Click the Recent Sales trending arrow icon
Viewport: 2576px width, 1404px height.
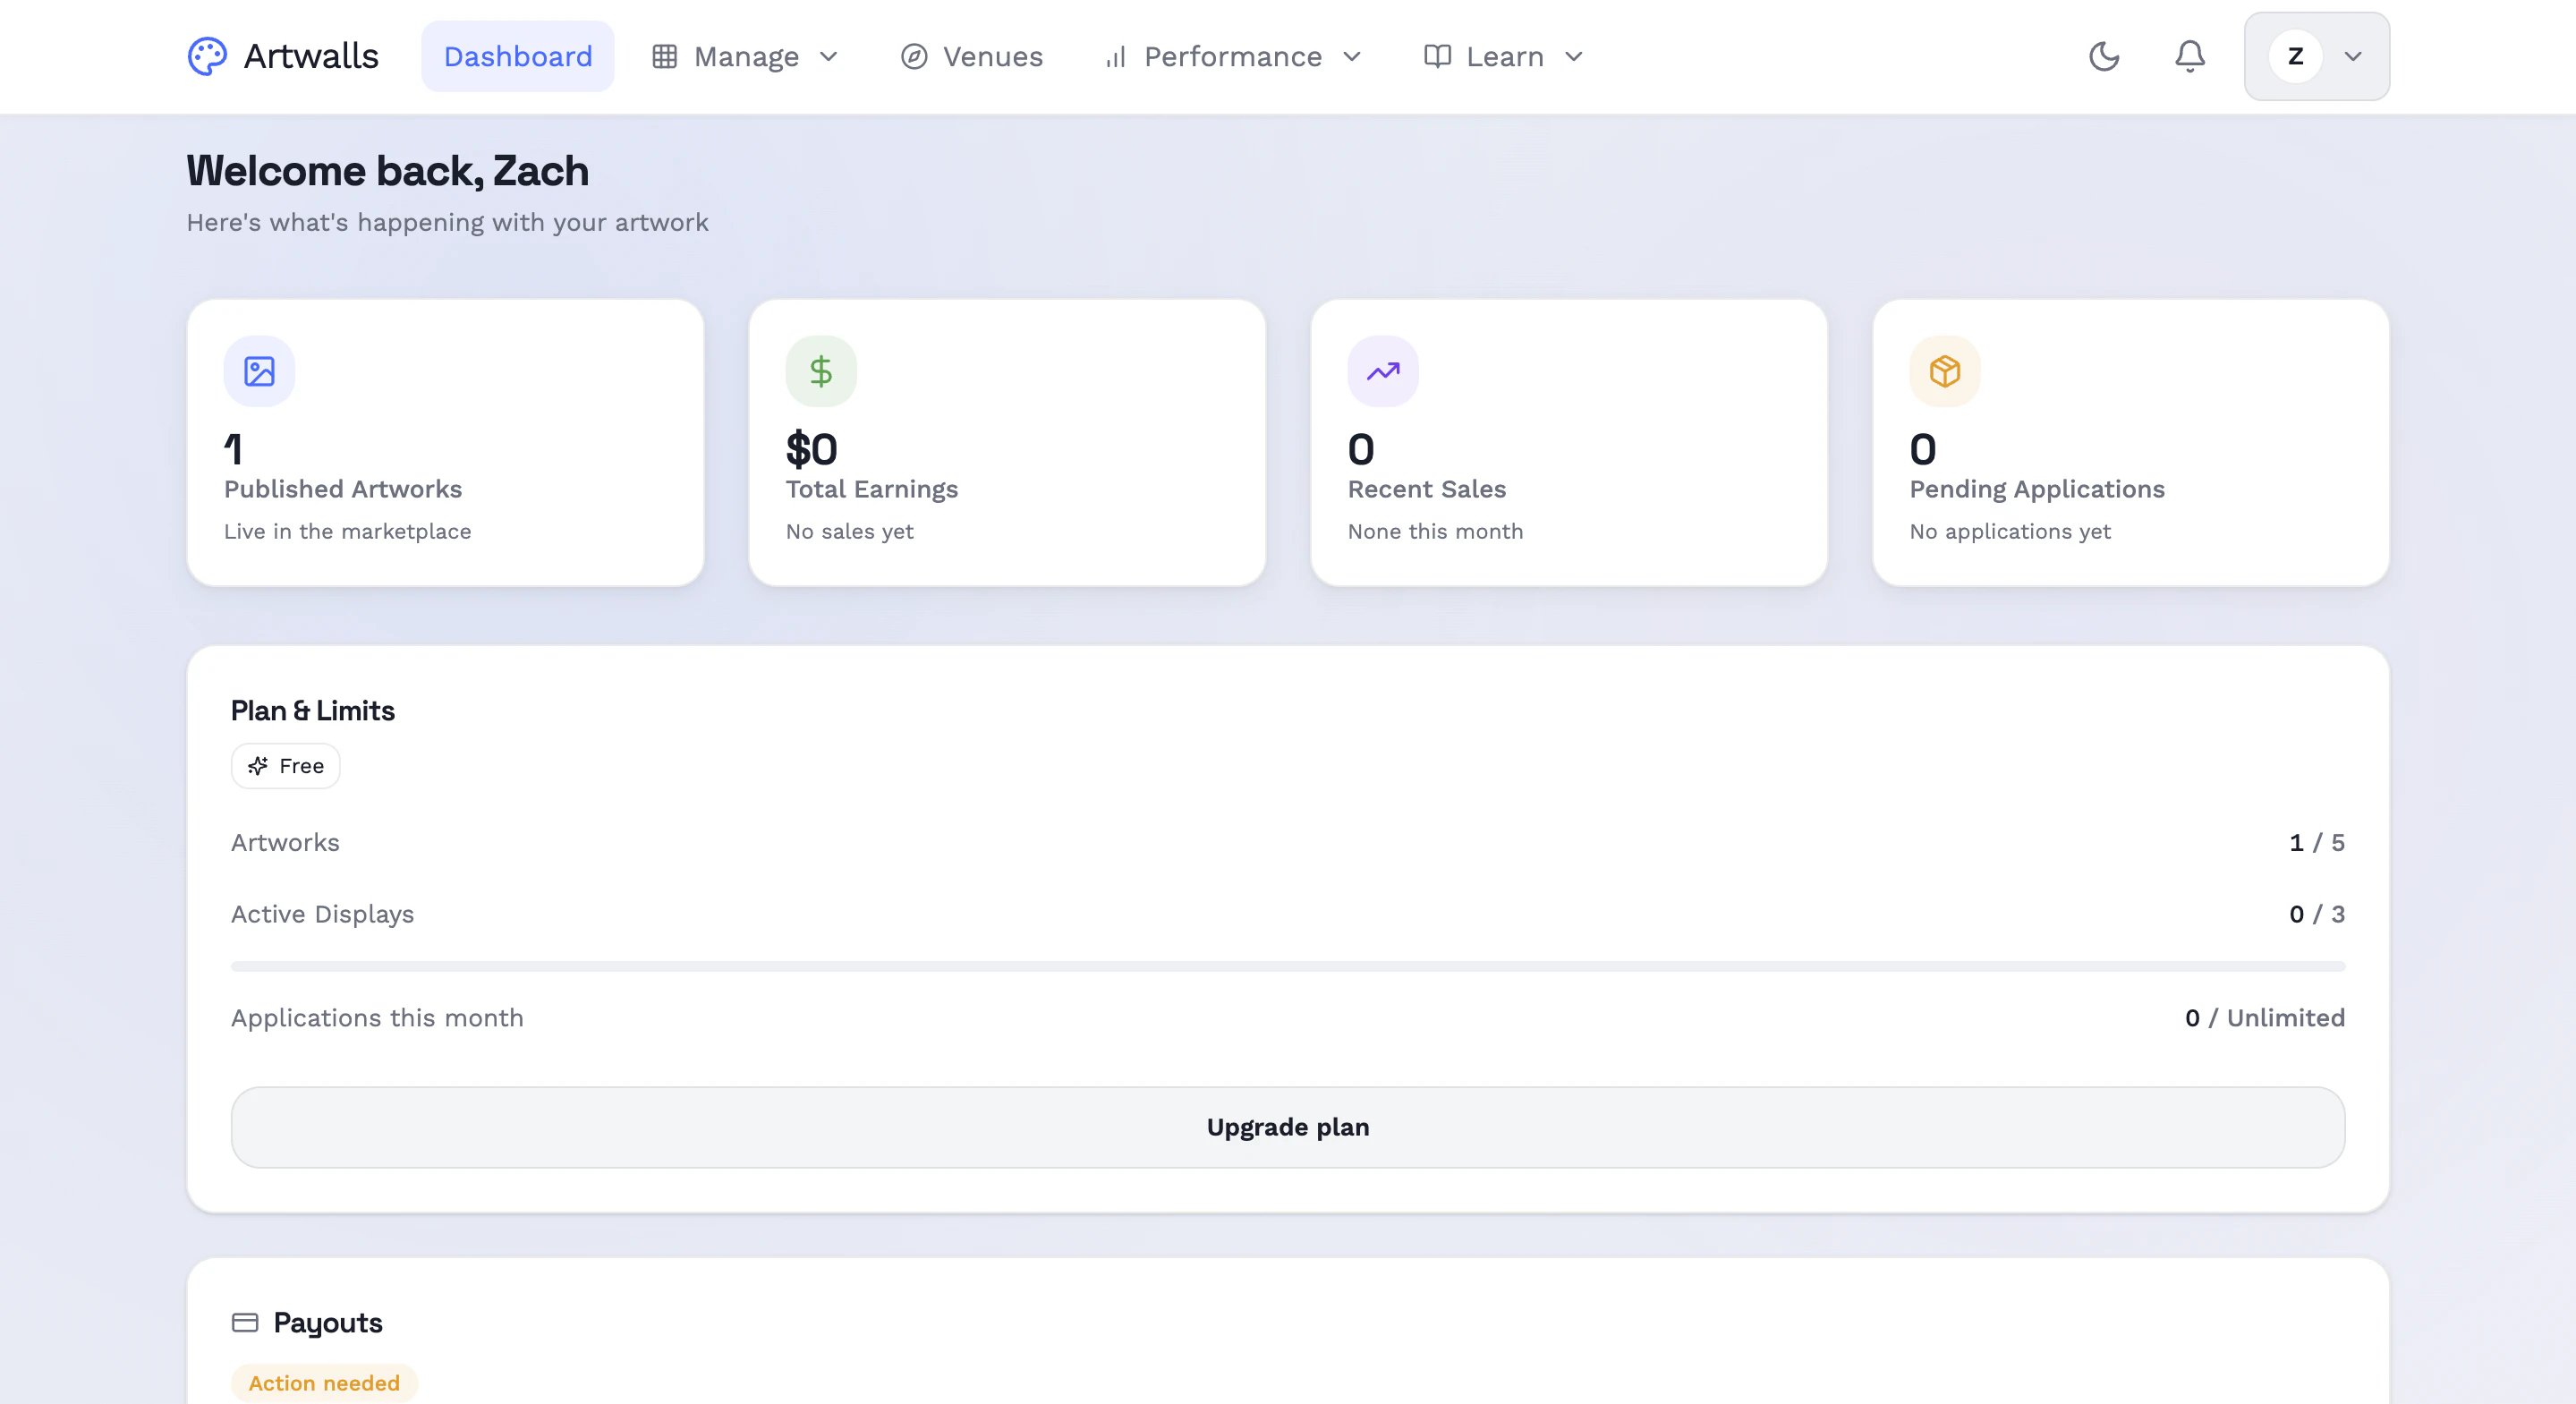(1383, 371)
